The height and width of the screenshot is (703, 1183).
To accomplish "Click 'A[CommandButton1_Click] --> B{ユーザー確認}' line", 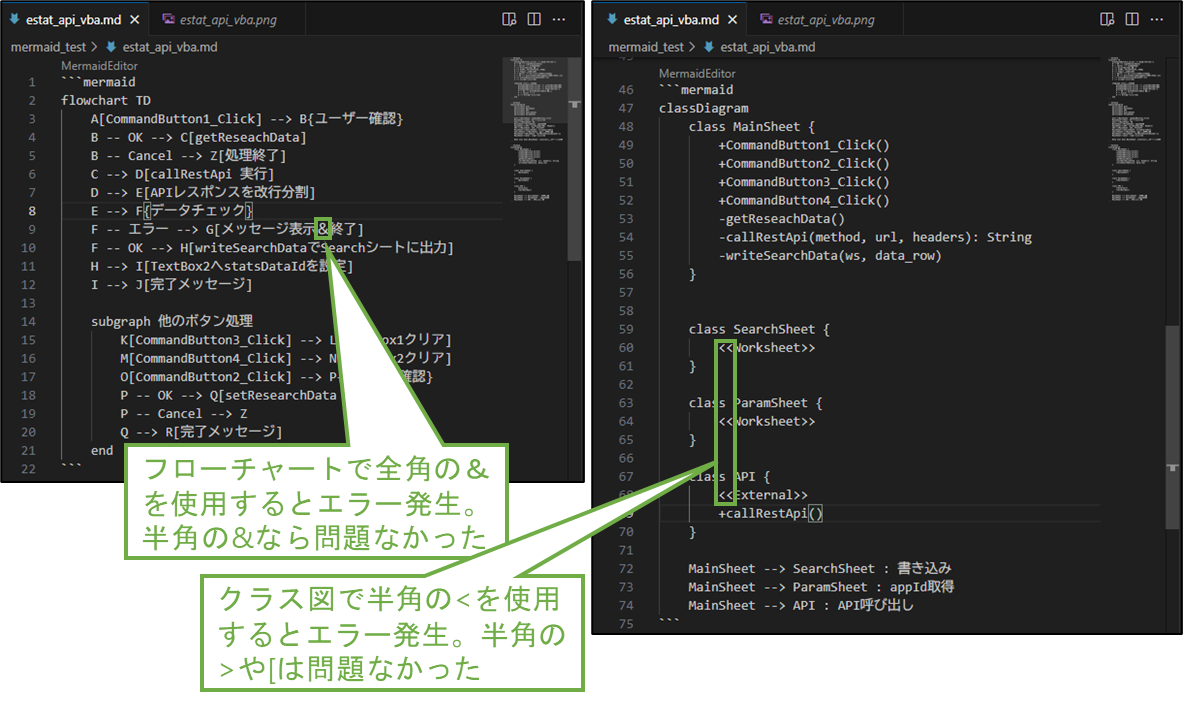I will click(247, 119).
